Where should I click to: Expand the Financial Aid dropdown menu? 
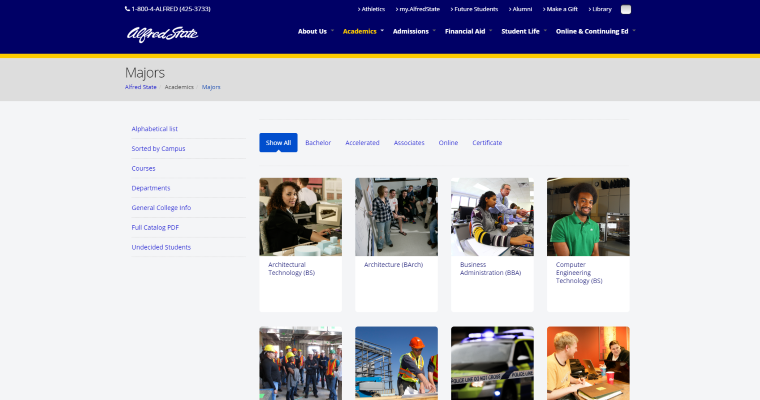pyautogui.click(x=466, y=31)
